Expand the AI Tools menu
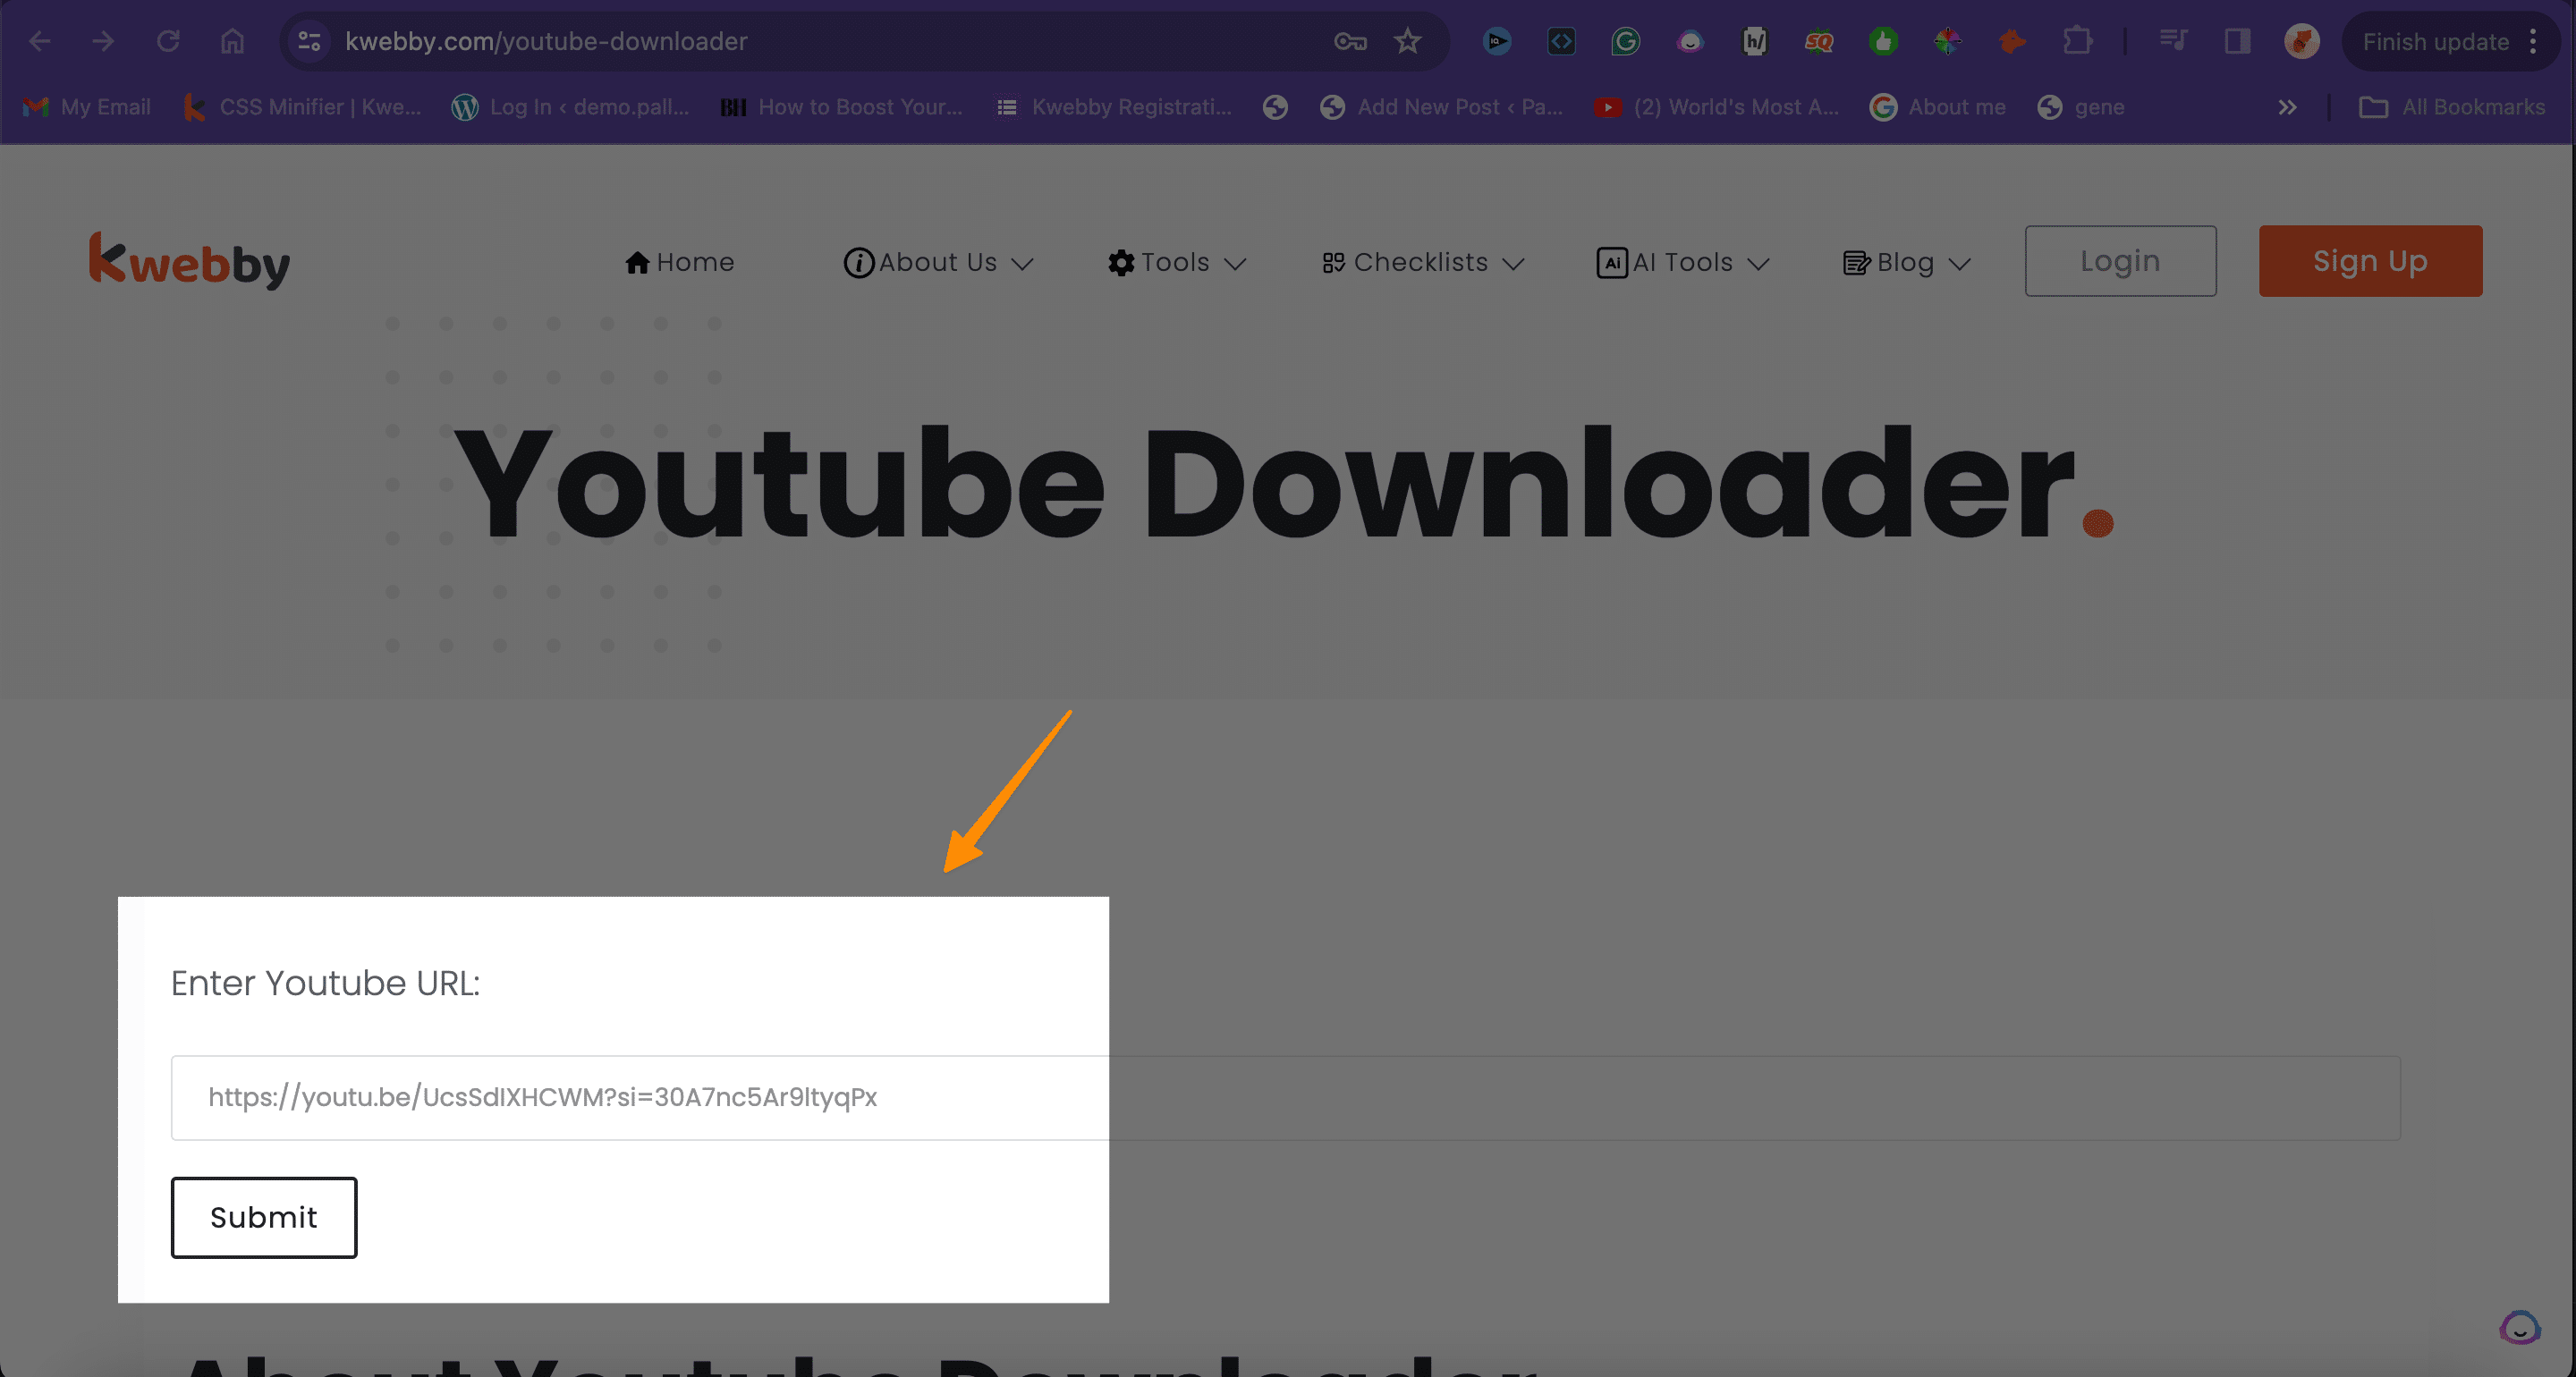 pos(1683,262)
